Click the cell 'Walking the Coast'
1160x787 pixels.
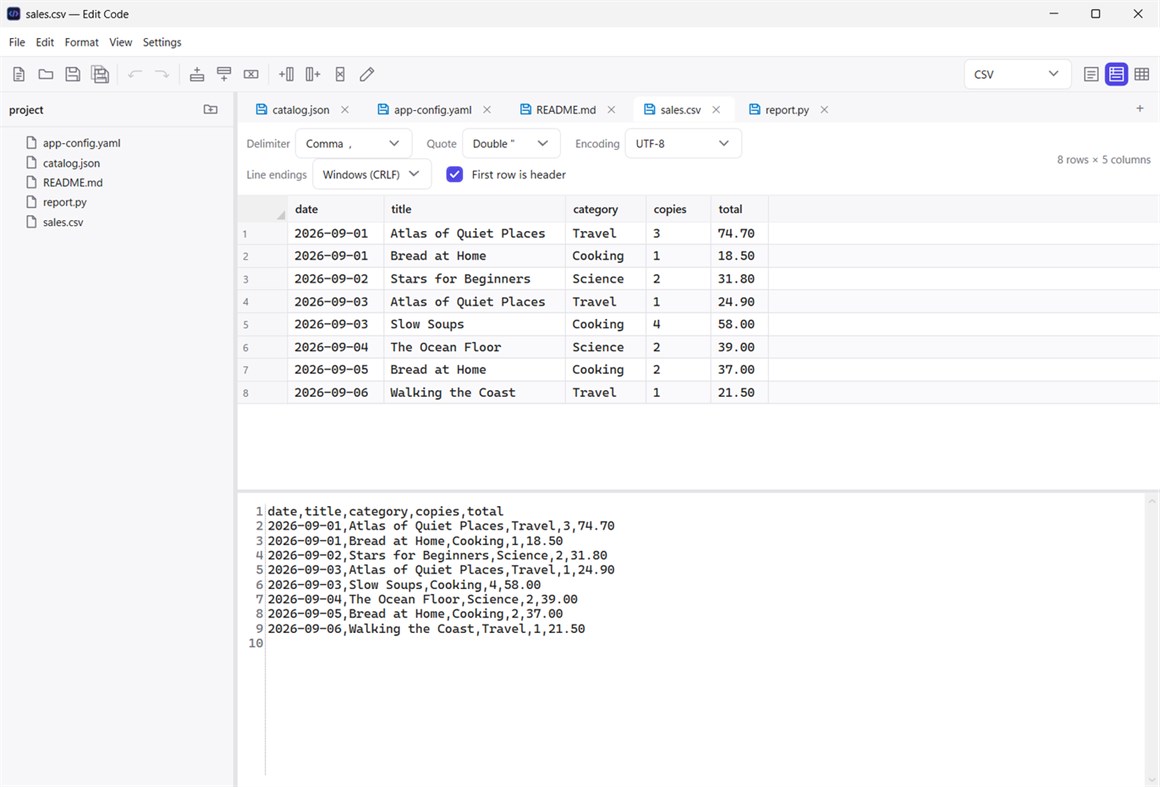pyautogui.click(x=475, y=393)
